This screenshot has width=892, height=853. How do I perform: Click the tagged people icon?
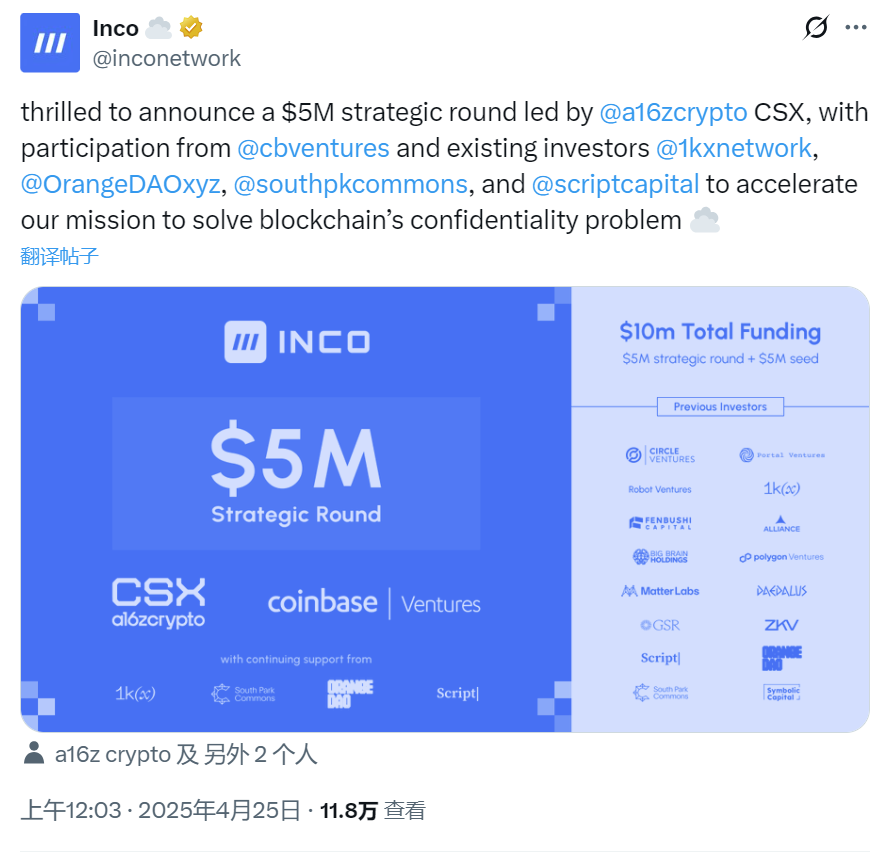tap(33, 754)
